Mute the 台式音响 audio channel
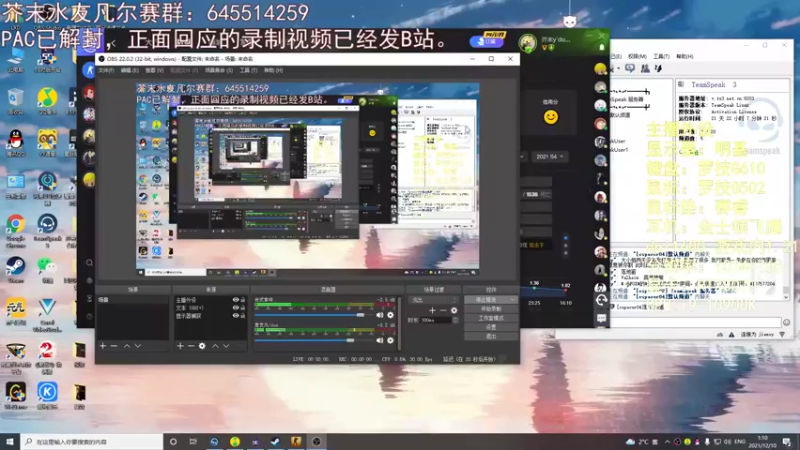Image resolution: width=800 pixels, height=450 pixels. 380,315
